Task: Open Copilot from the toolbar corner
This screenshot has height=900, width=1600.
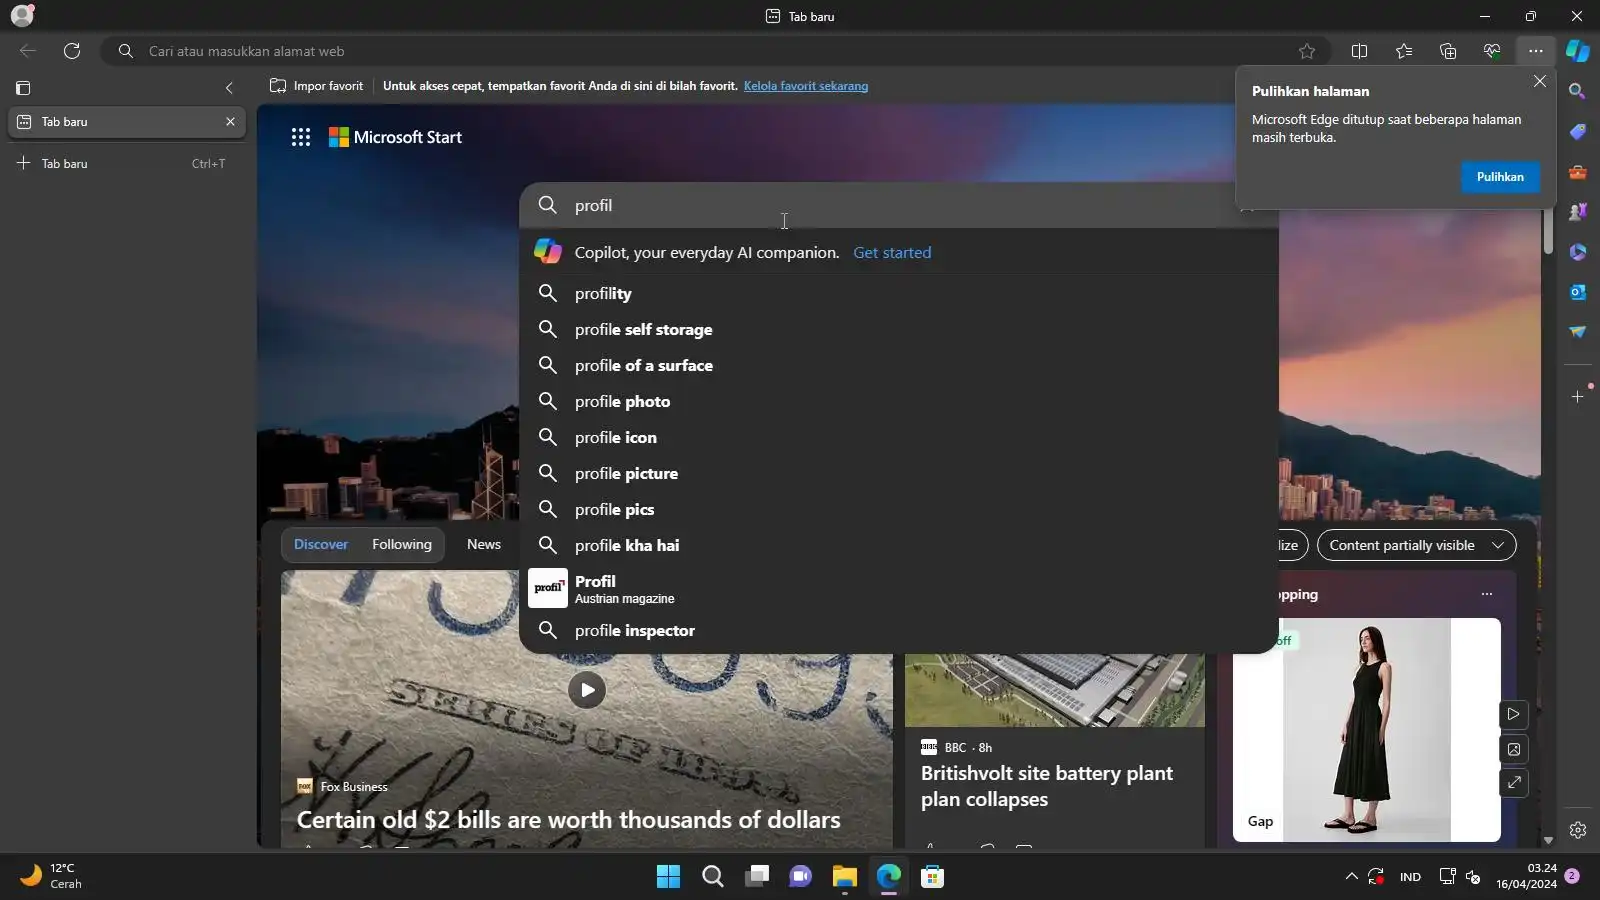Action: pyautogui.click(x=1578, y=51)
